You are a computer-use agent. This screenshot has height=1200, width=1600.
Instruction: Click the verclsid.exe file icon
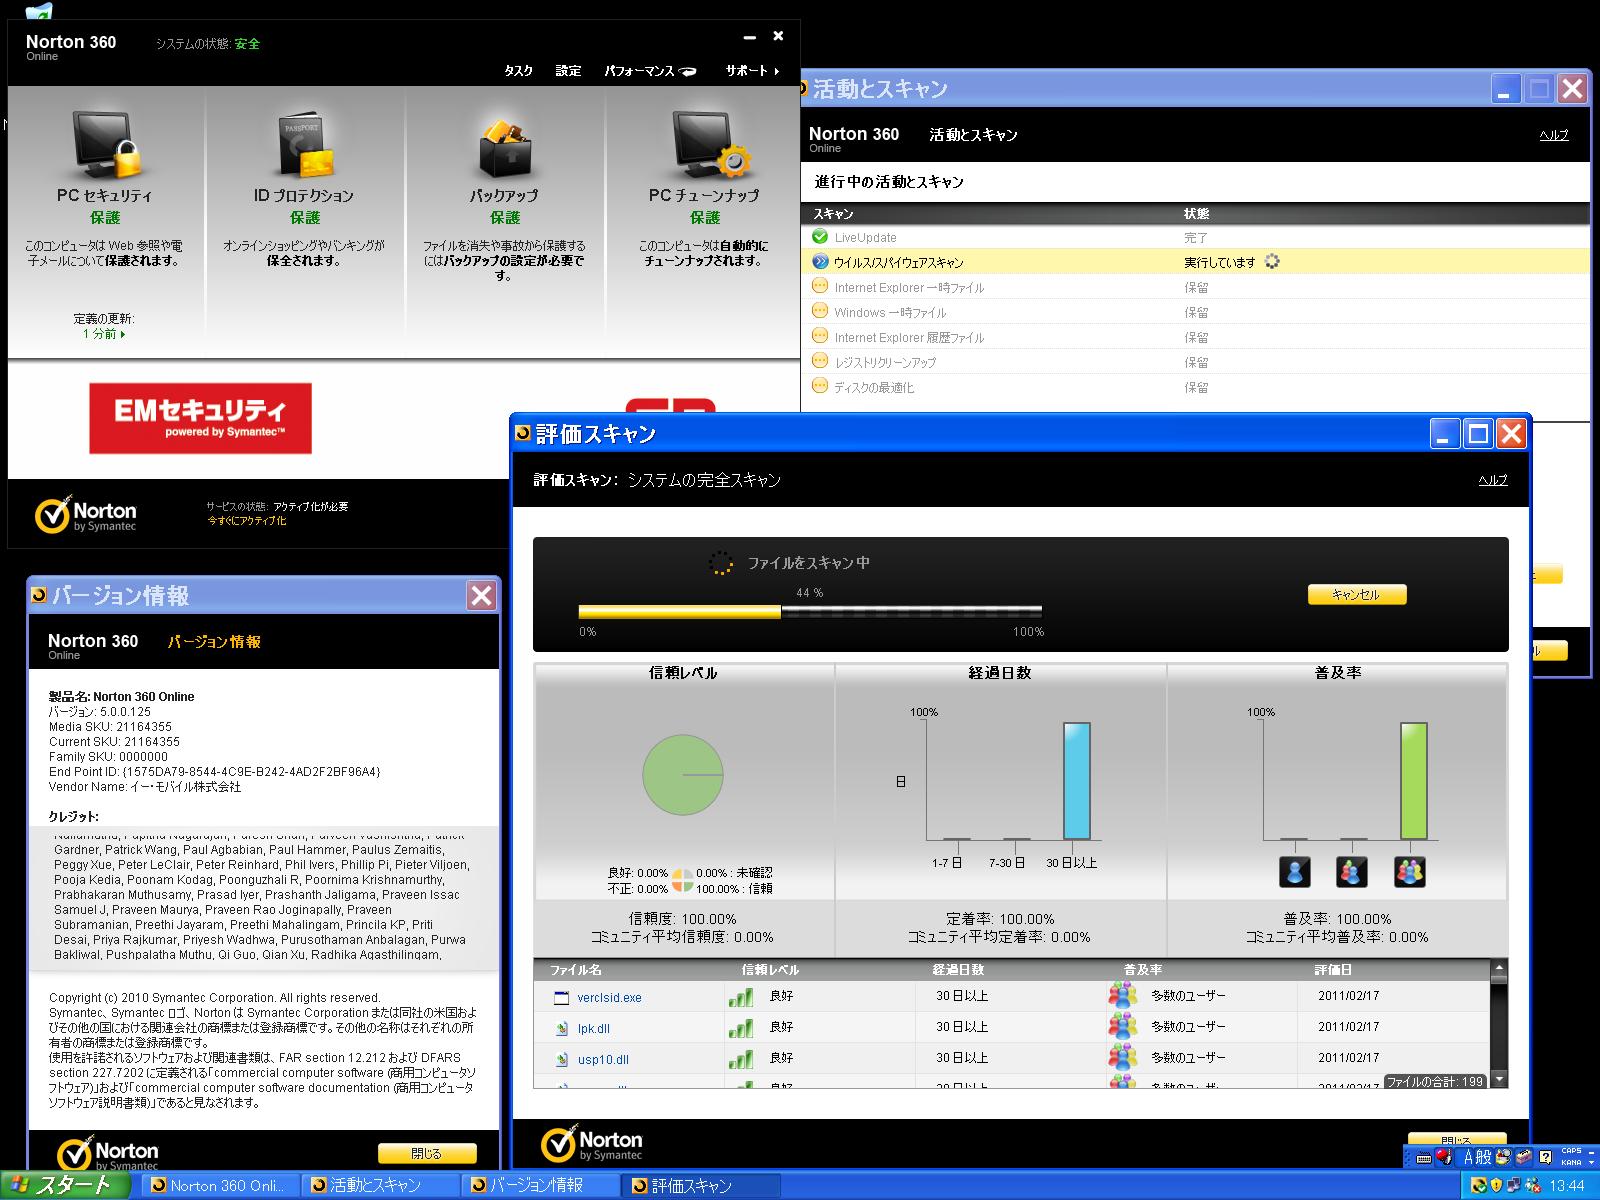(561, 997)
